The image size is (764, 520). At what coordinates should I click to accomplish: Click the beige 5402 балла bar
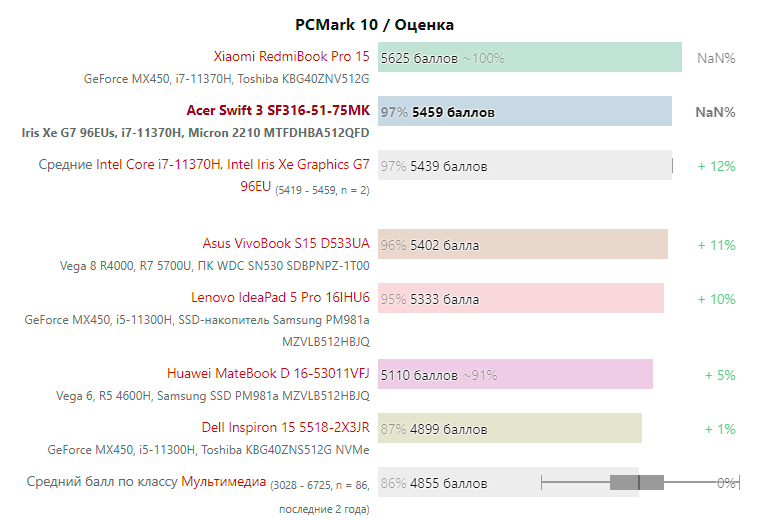coord(523,245)
